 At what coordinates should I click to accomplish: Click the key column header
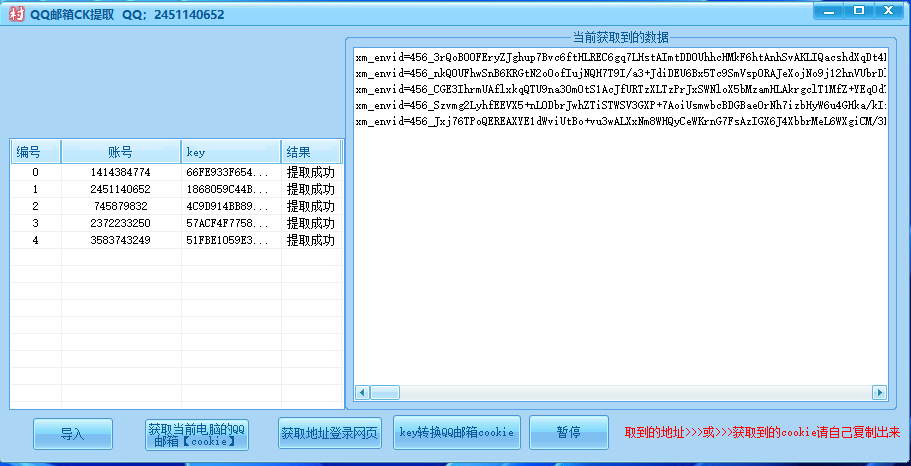[230, 152]
